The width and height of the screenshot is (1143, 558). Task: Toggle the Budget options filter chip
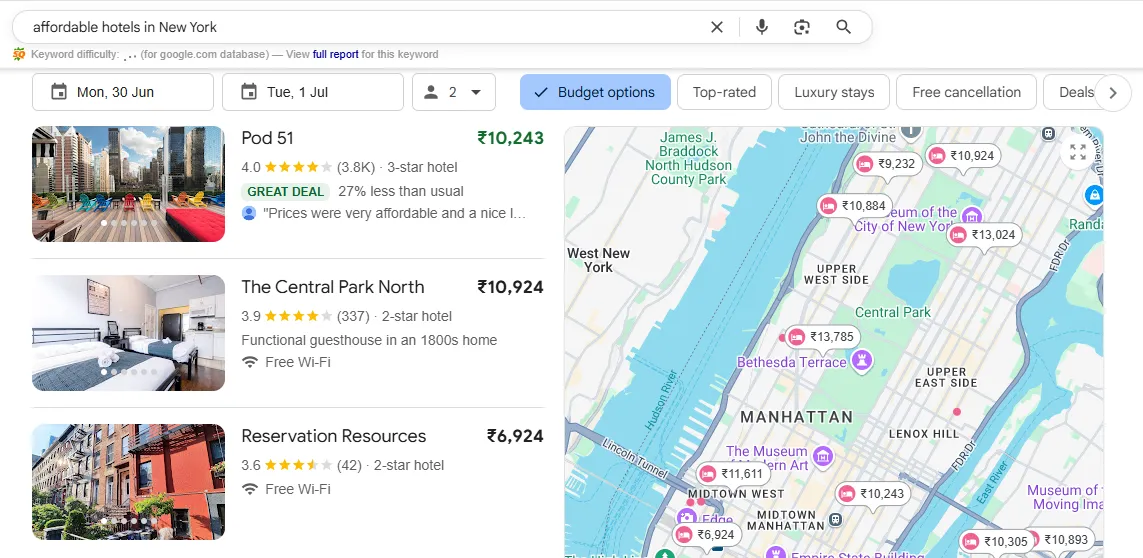click(x=595, y=92)
